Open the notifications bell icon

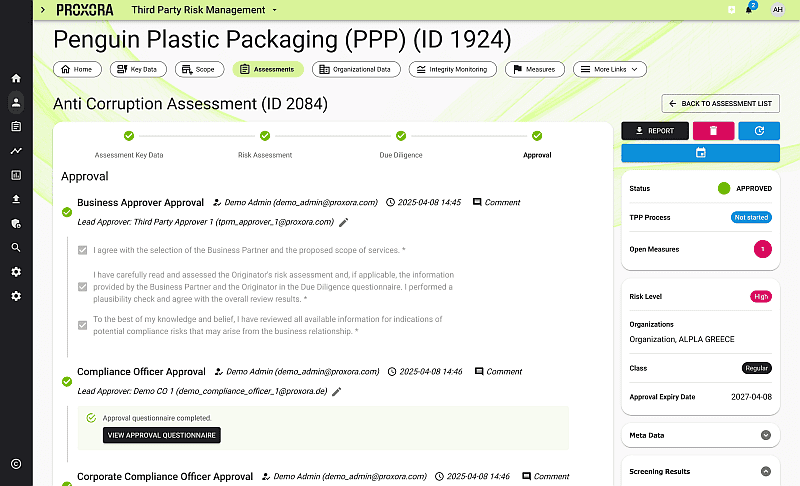pos(749,10)
